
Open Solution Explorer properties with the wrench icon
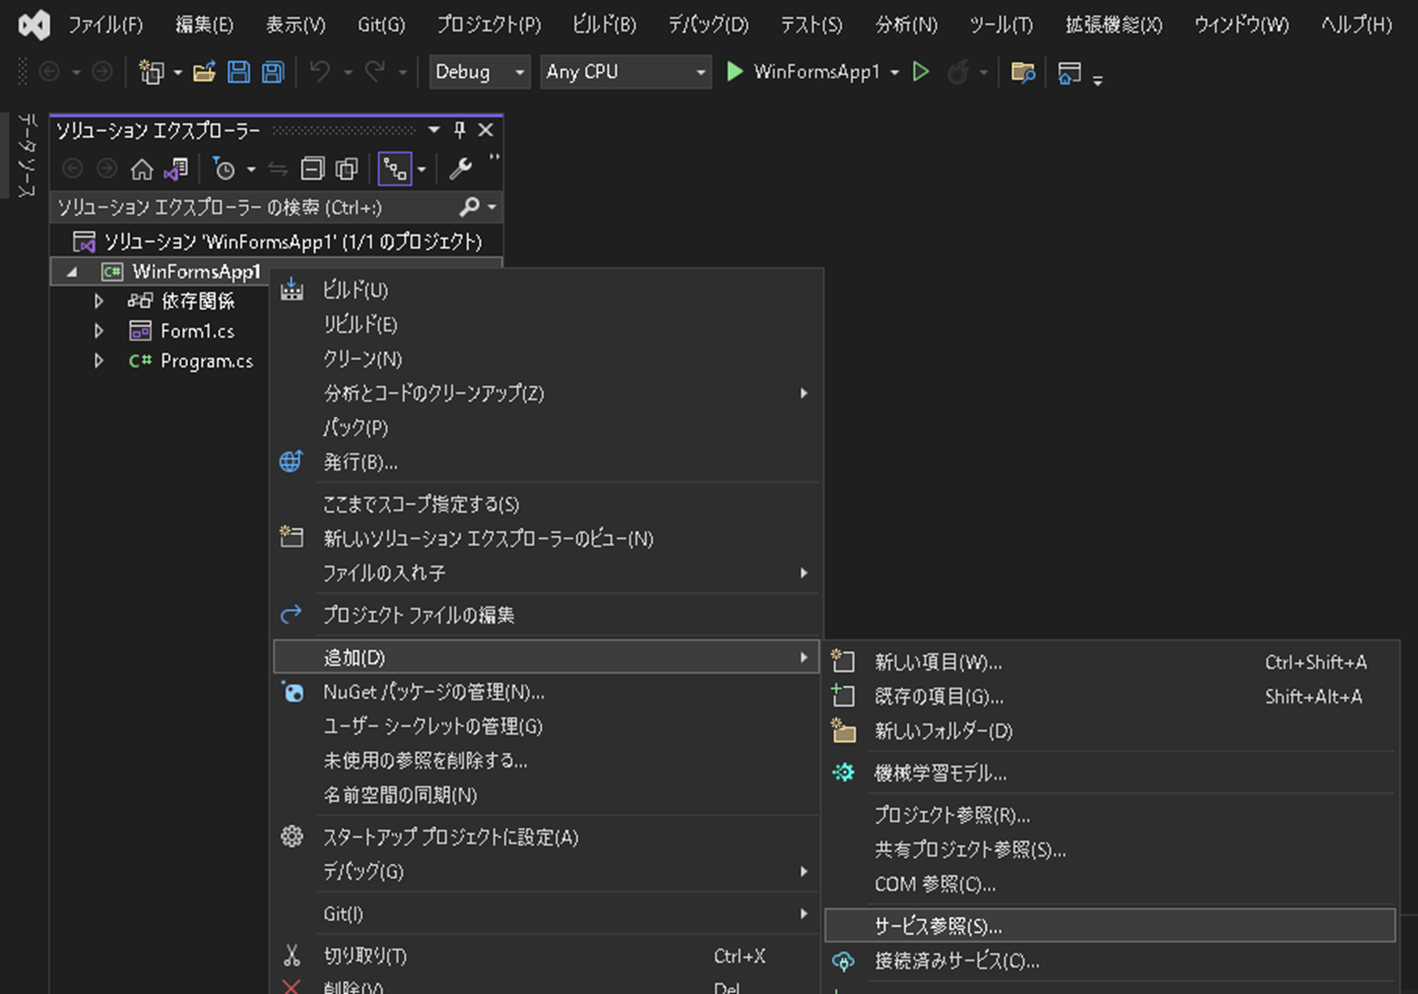[x=460, y=168]
